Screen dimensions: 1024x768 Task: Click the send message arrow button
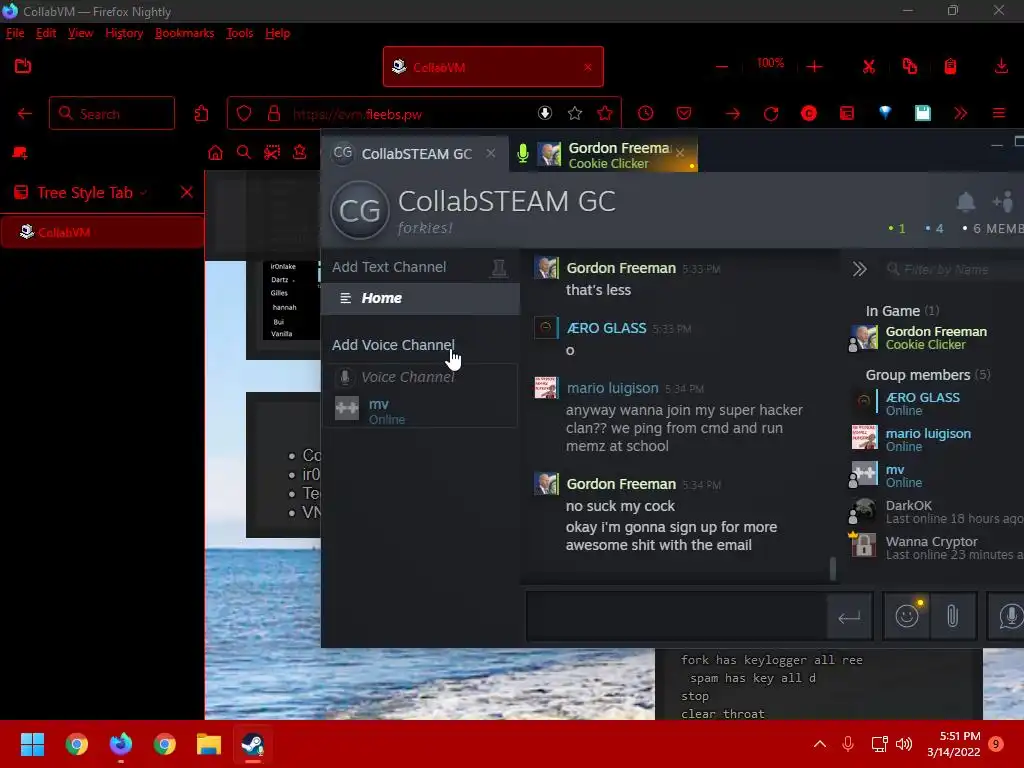point(849,616)
